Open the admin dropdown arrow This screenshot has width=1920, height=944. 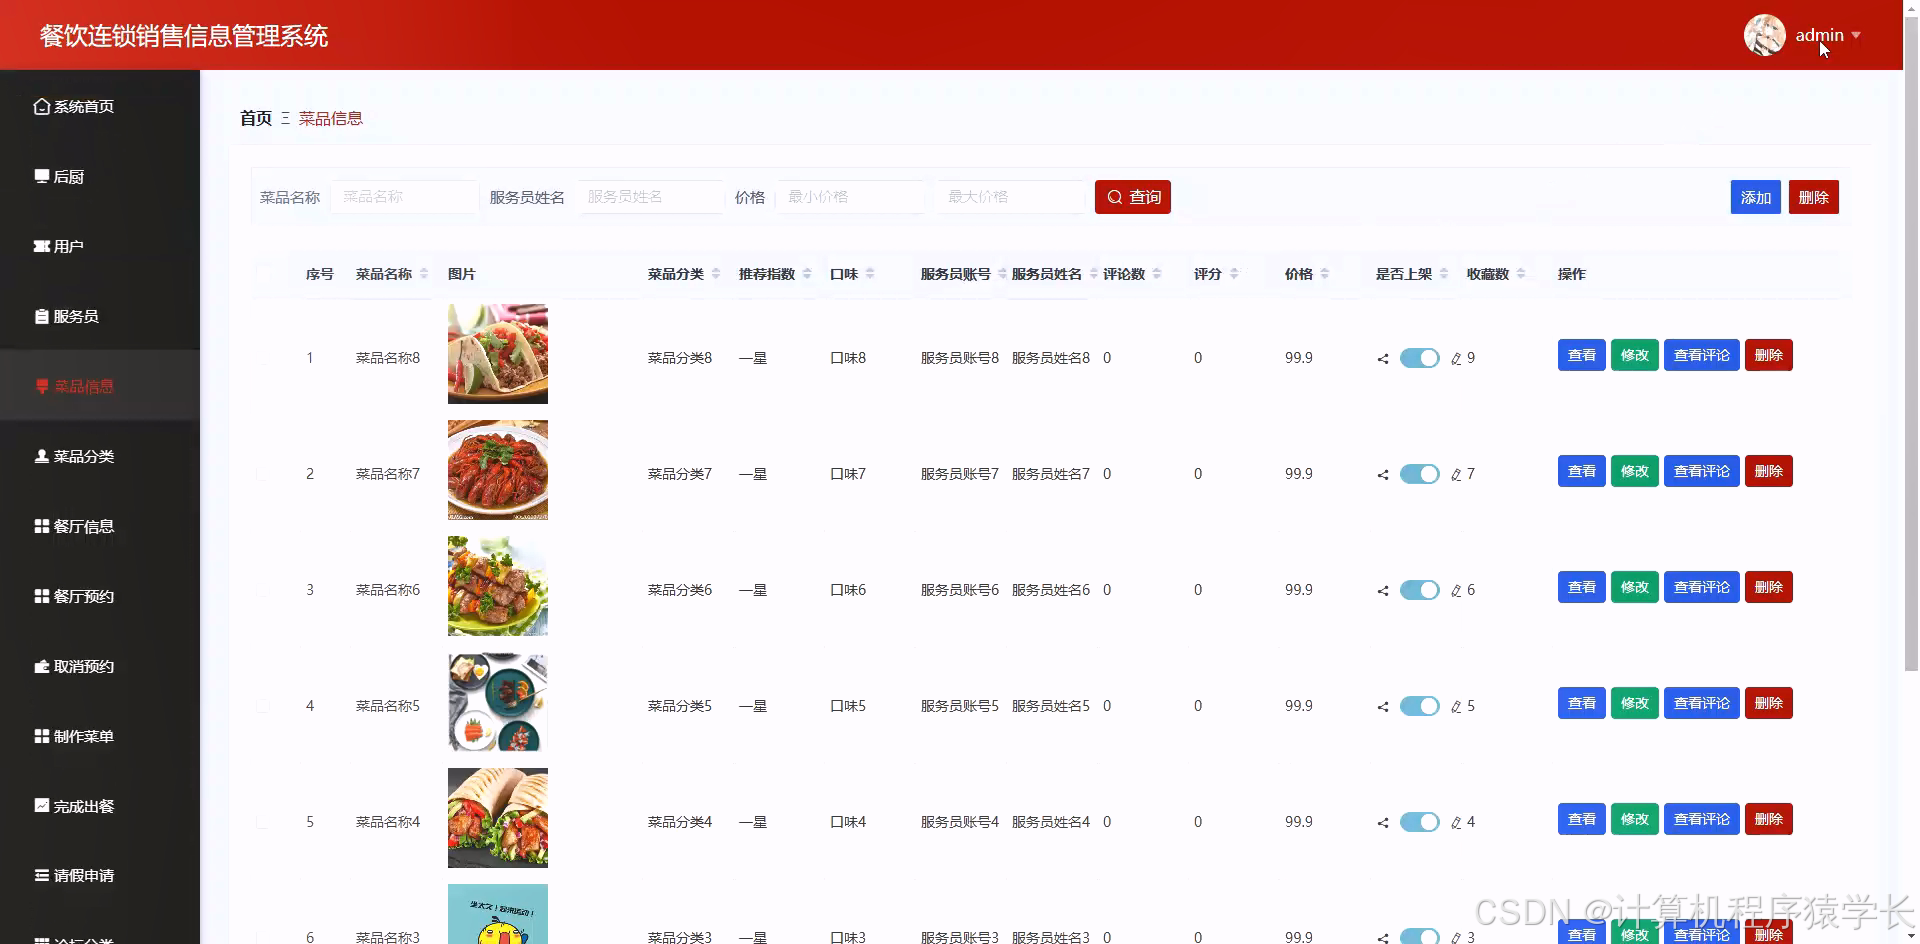pyautogui.click(x=1856, y=35)
